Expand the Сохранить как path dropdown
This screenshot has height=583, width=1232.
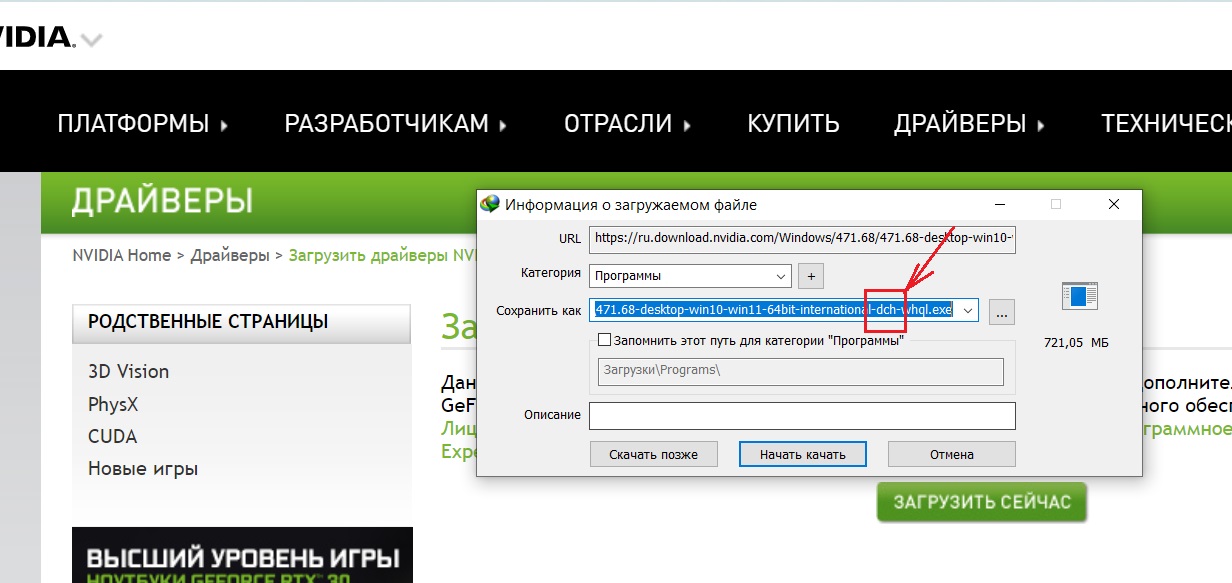click(x=968, y=310)
